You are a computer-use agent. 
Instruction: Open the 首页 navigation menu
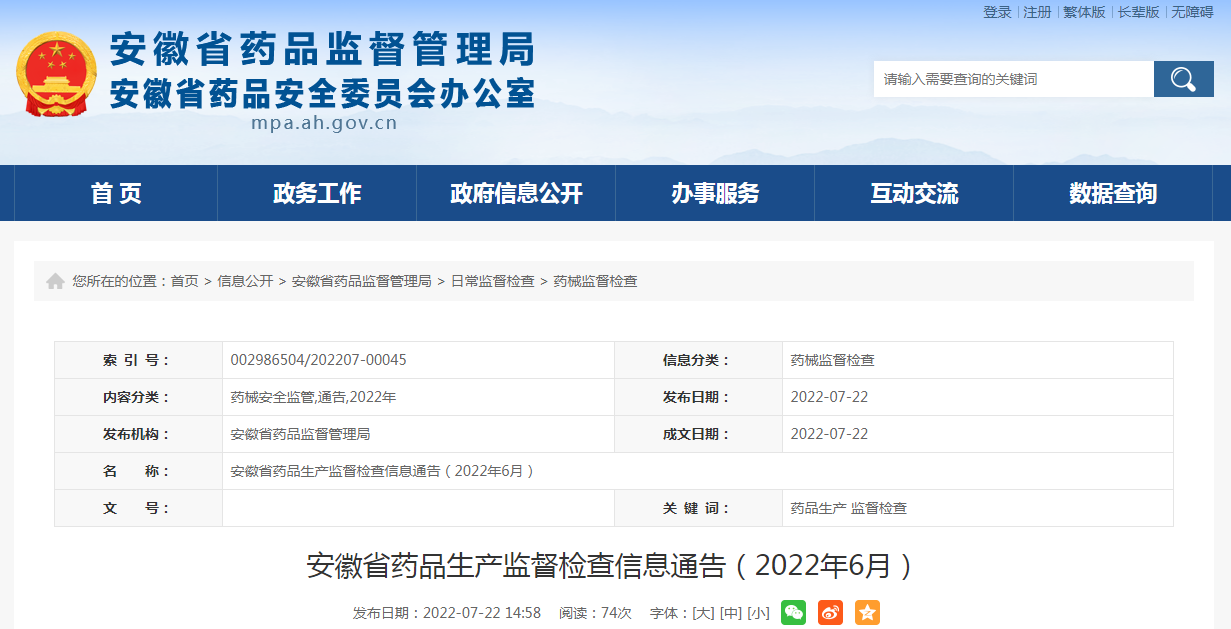coord(116,193)
